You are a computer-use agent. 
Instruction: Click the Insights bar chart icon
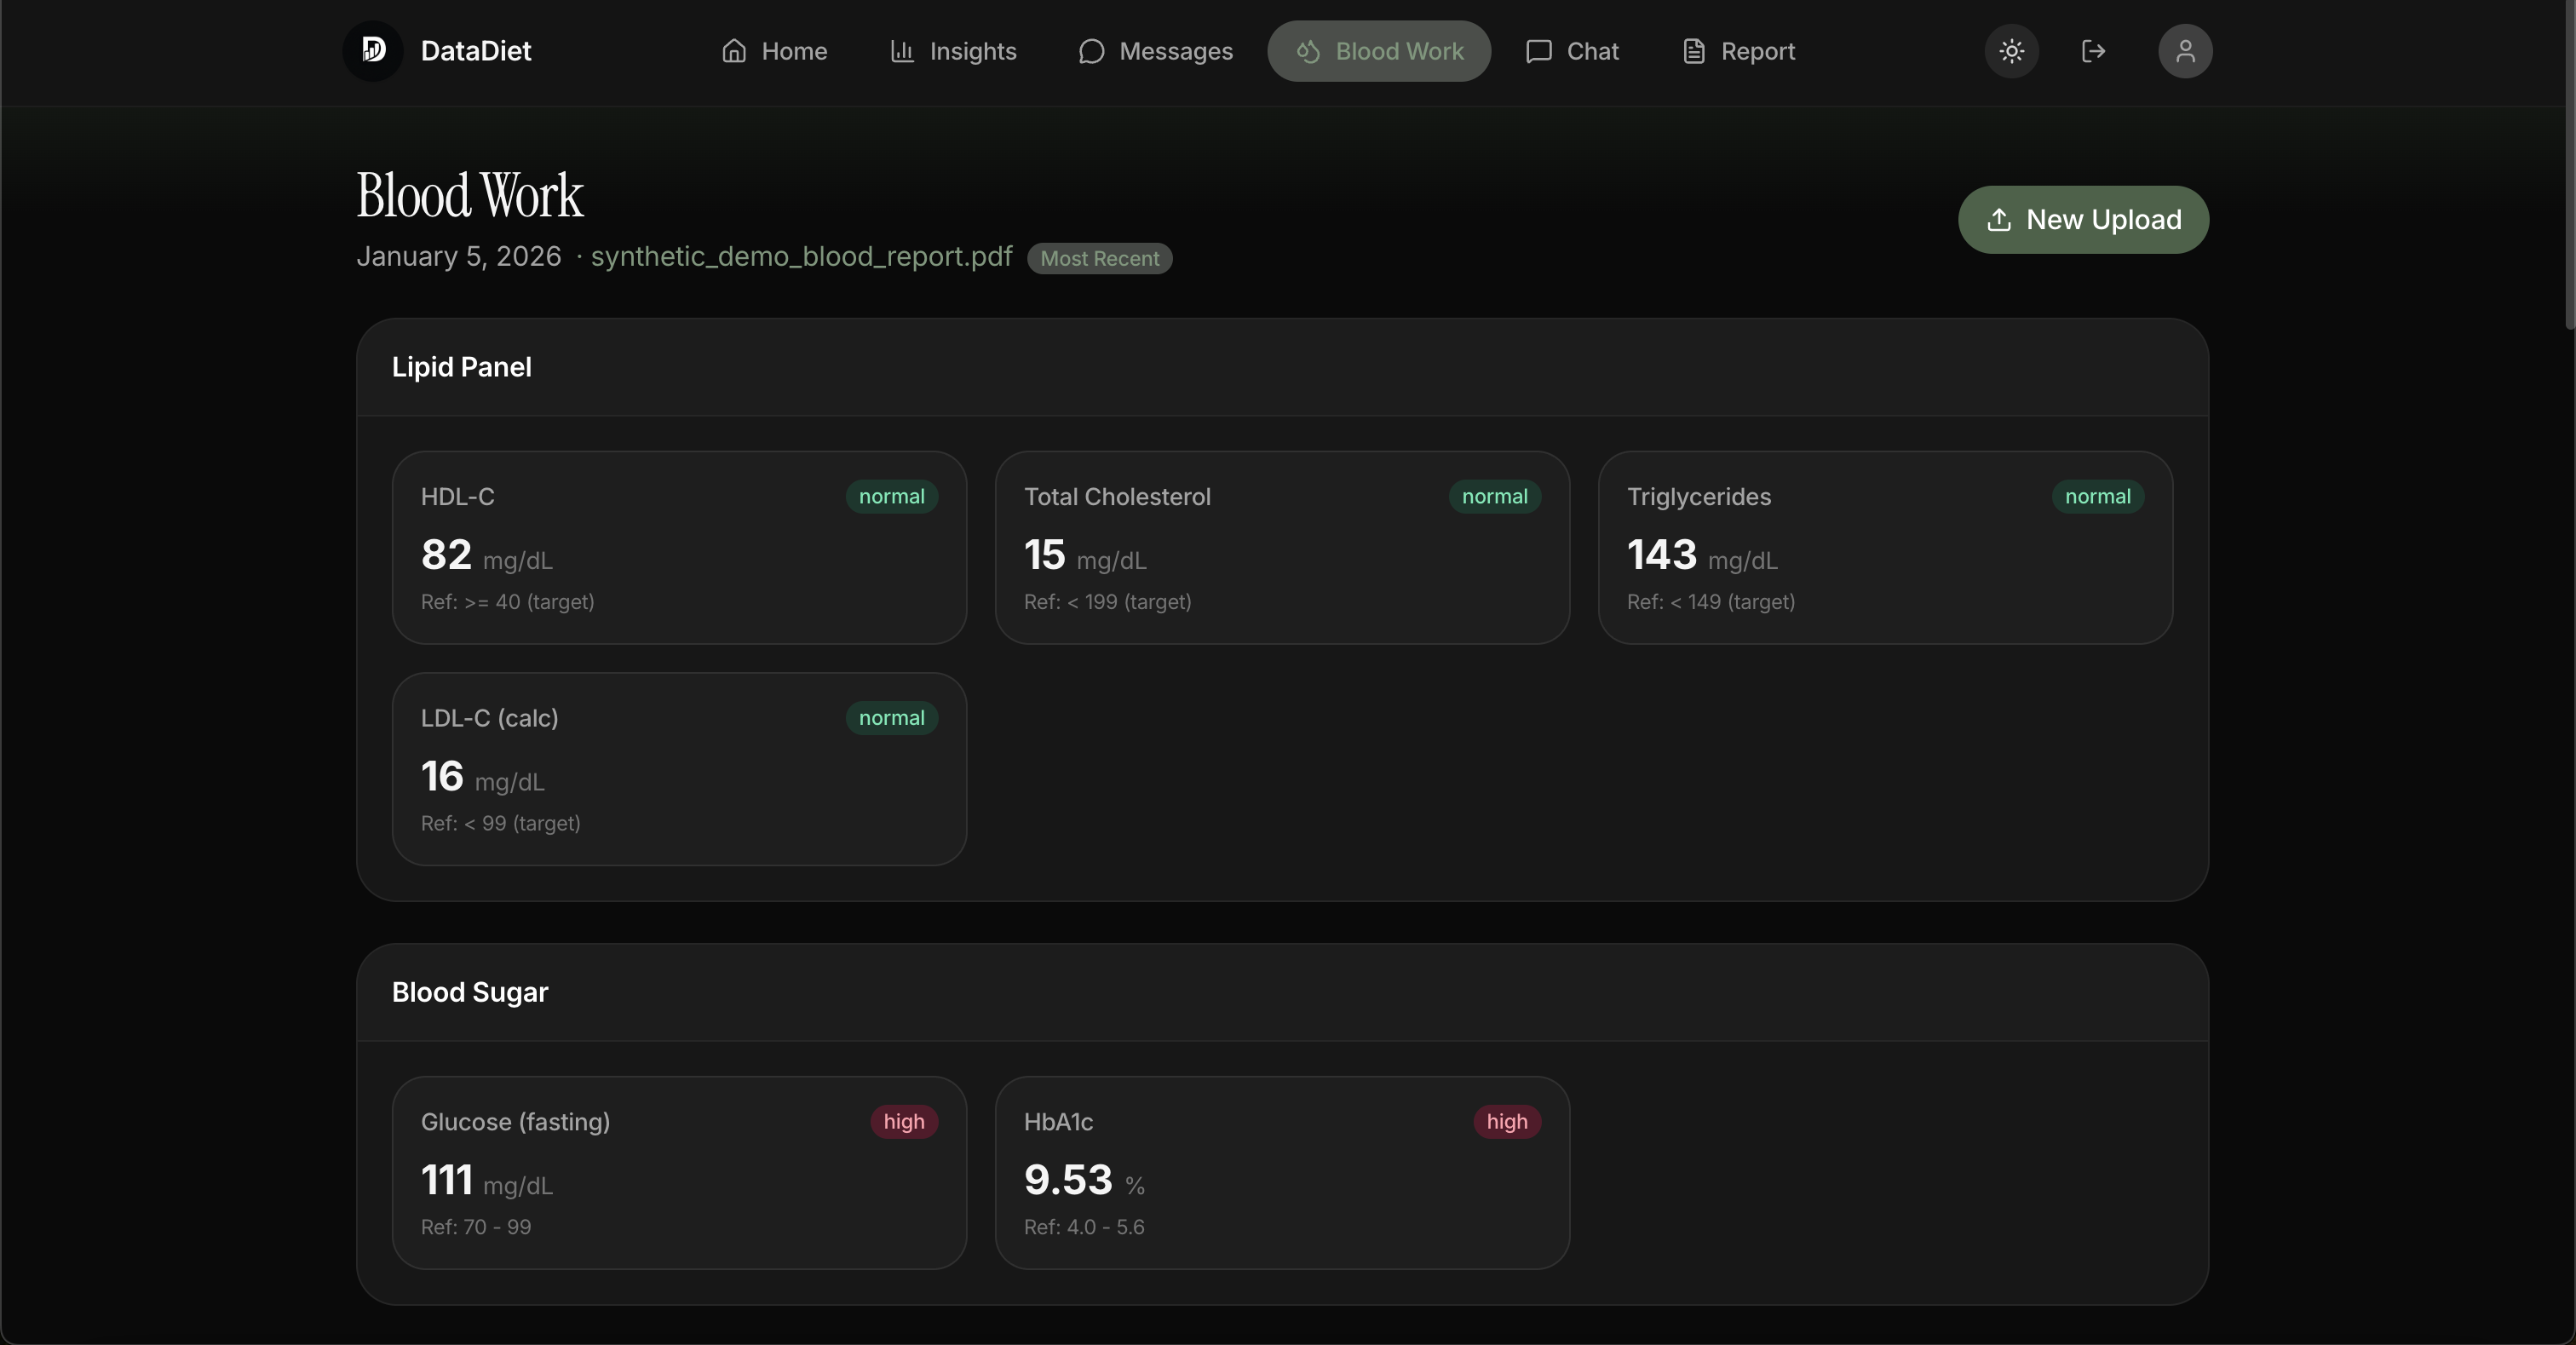[x=902, y=51]
